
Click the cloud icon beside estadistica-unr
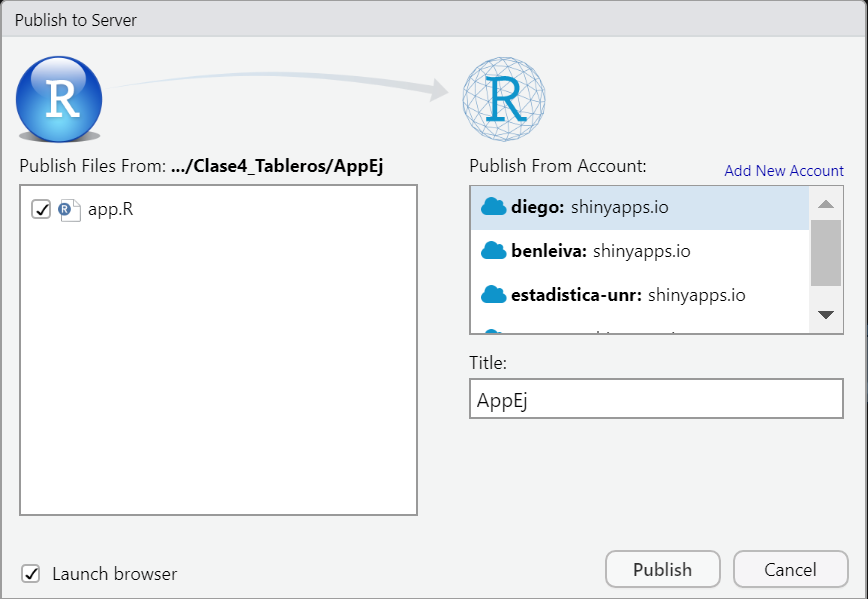pos(494,295)
